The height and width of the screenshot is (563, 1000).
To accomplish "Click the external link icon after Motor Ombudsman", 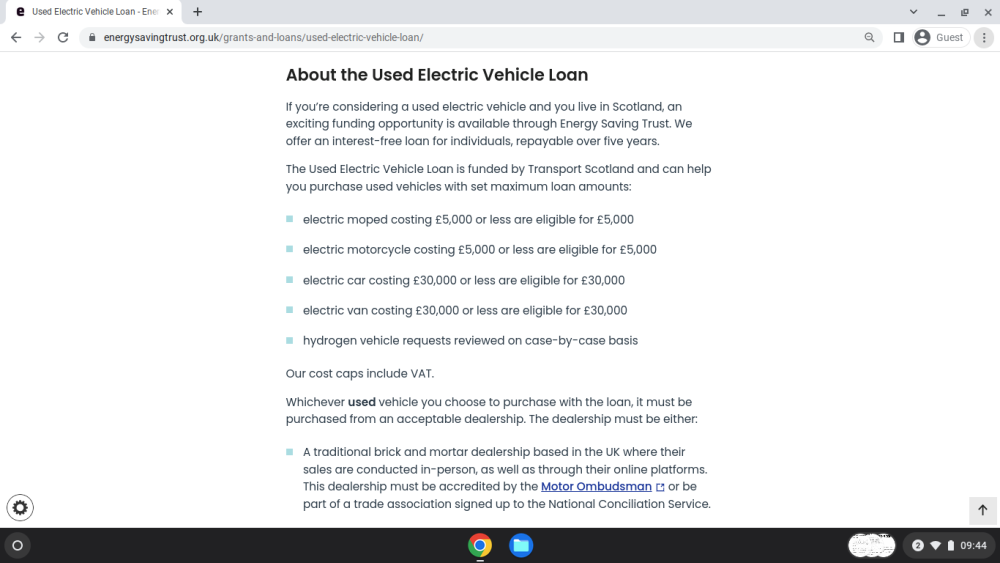I will click(660, 487).
